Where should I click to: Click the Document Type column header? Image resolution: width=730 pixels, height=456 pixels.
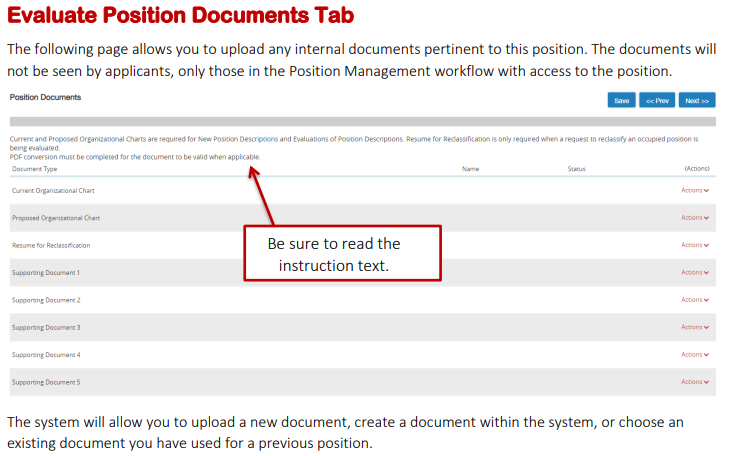[x=34, y=169]
